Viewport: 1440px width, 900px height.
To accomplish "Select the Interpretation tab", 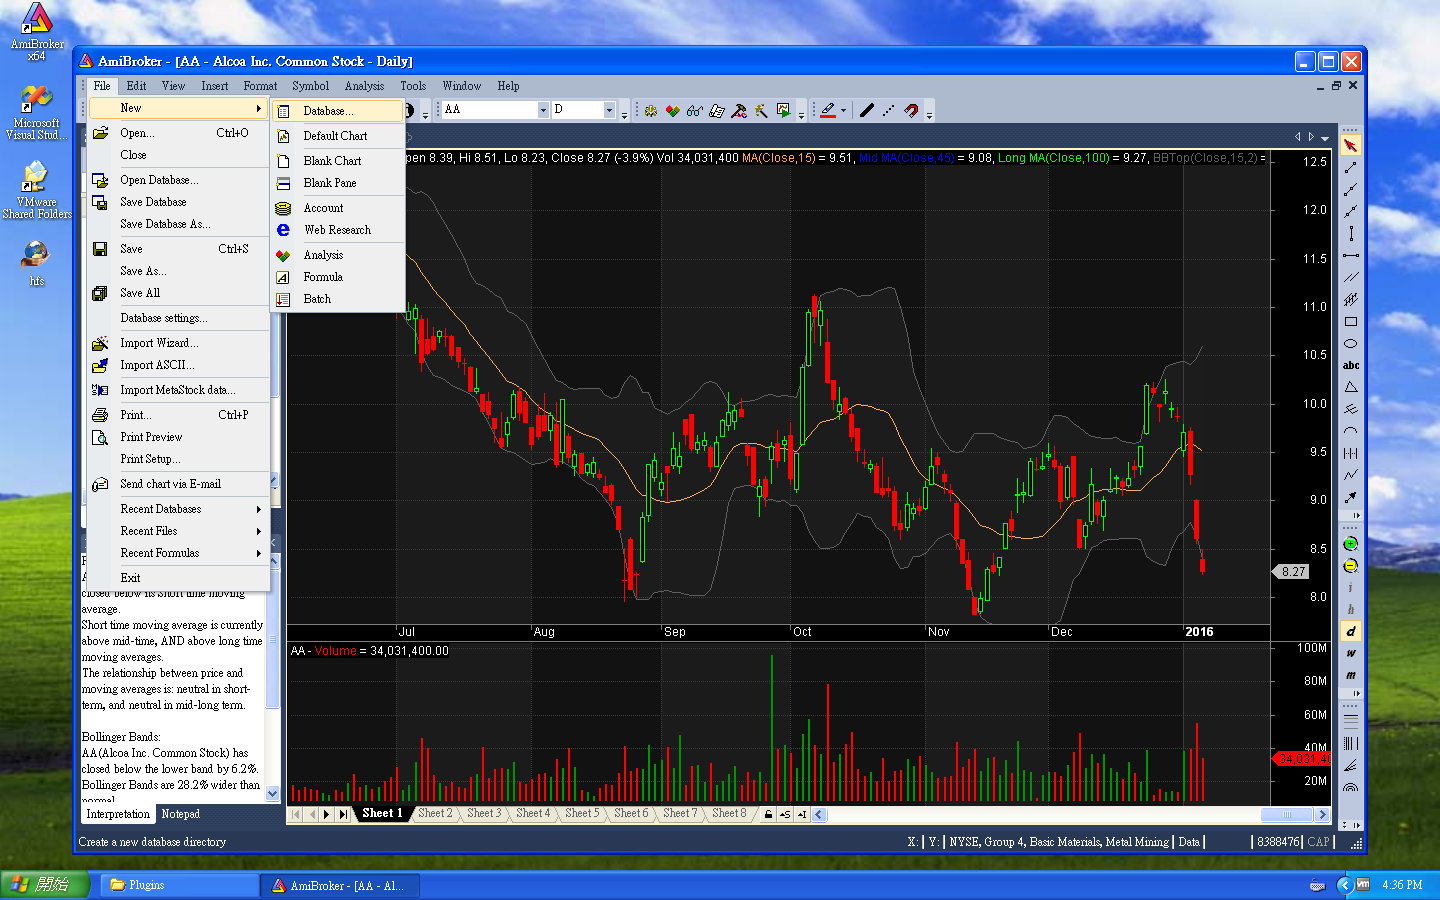I will pyautogui.click(x=118, y=815).
